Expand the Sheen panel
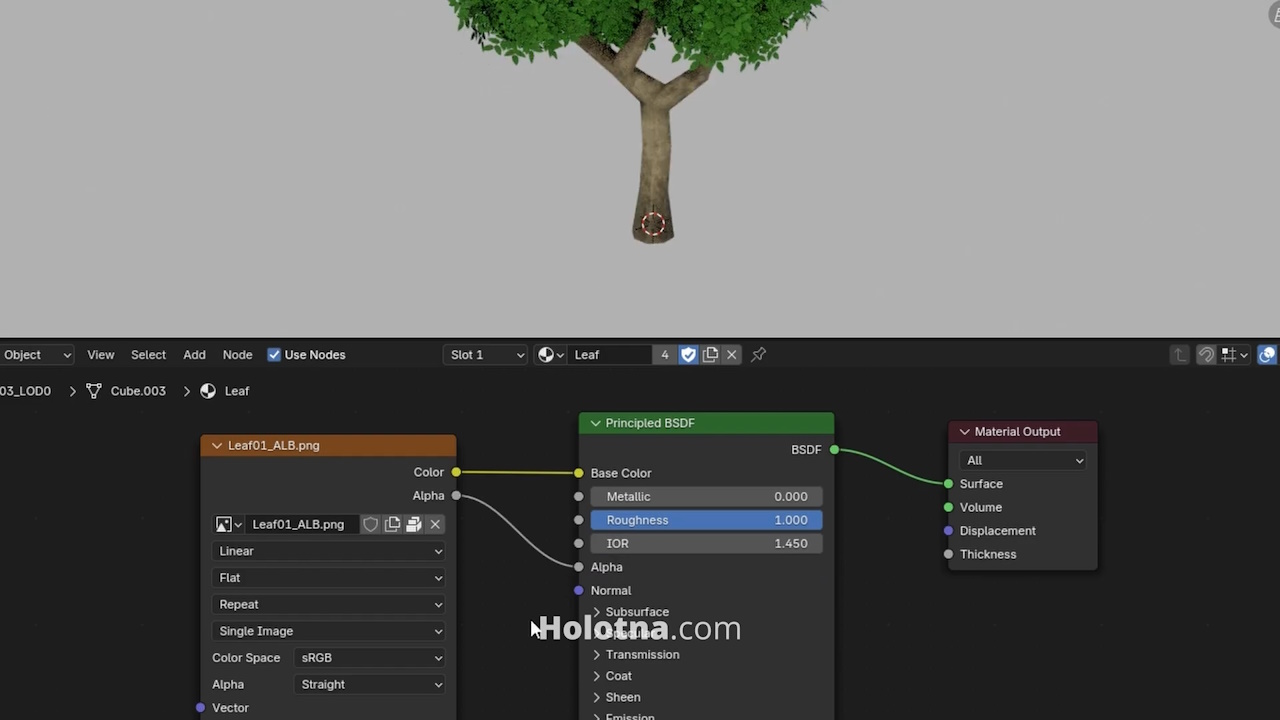The image size is (1280, 720). click(597, 697)
